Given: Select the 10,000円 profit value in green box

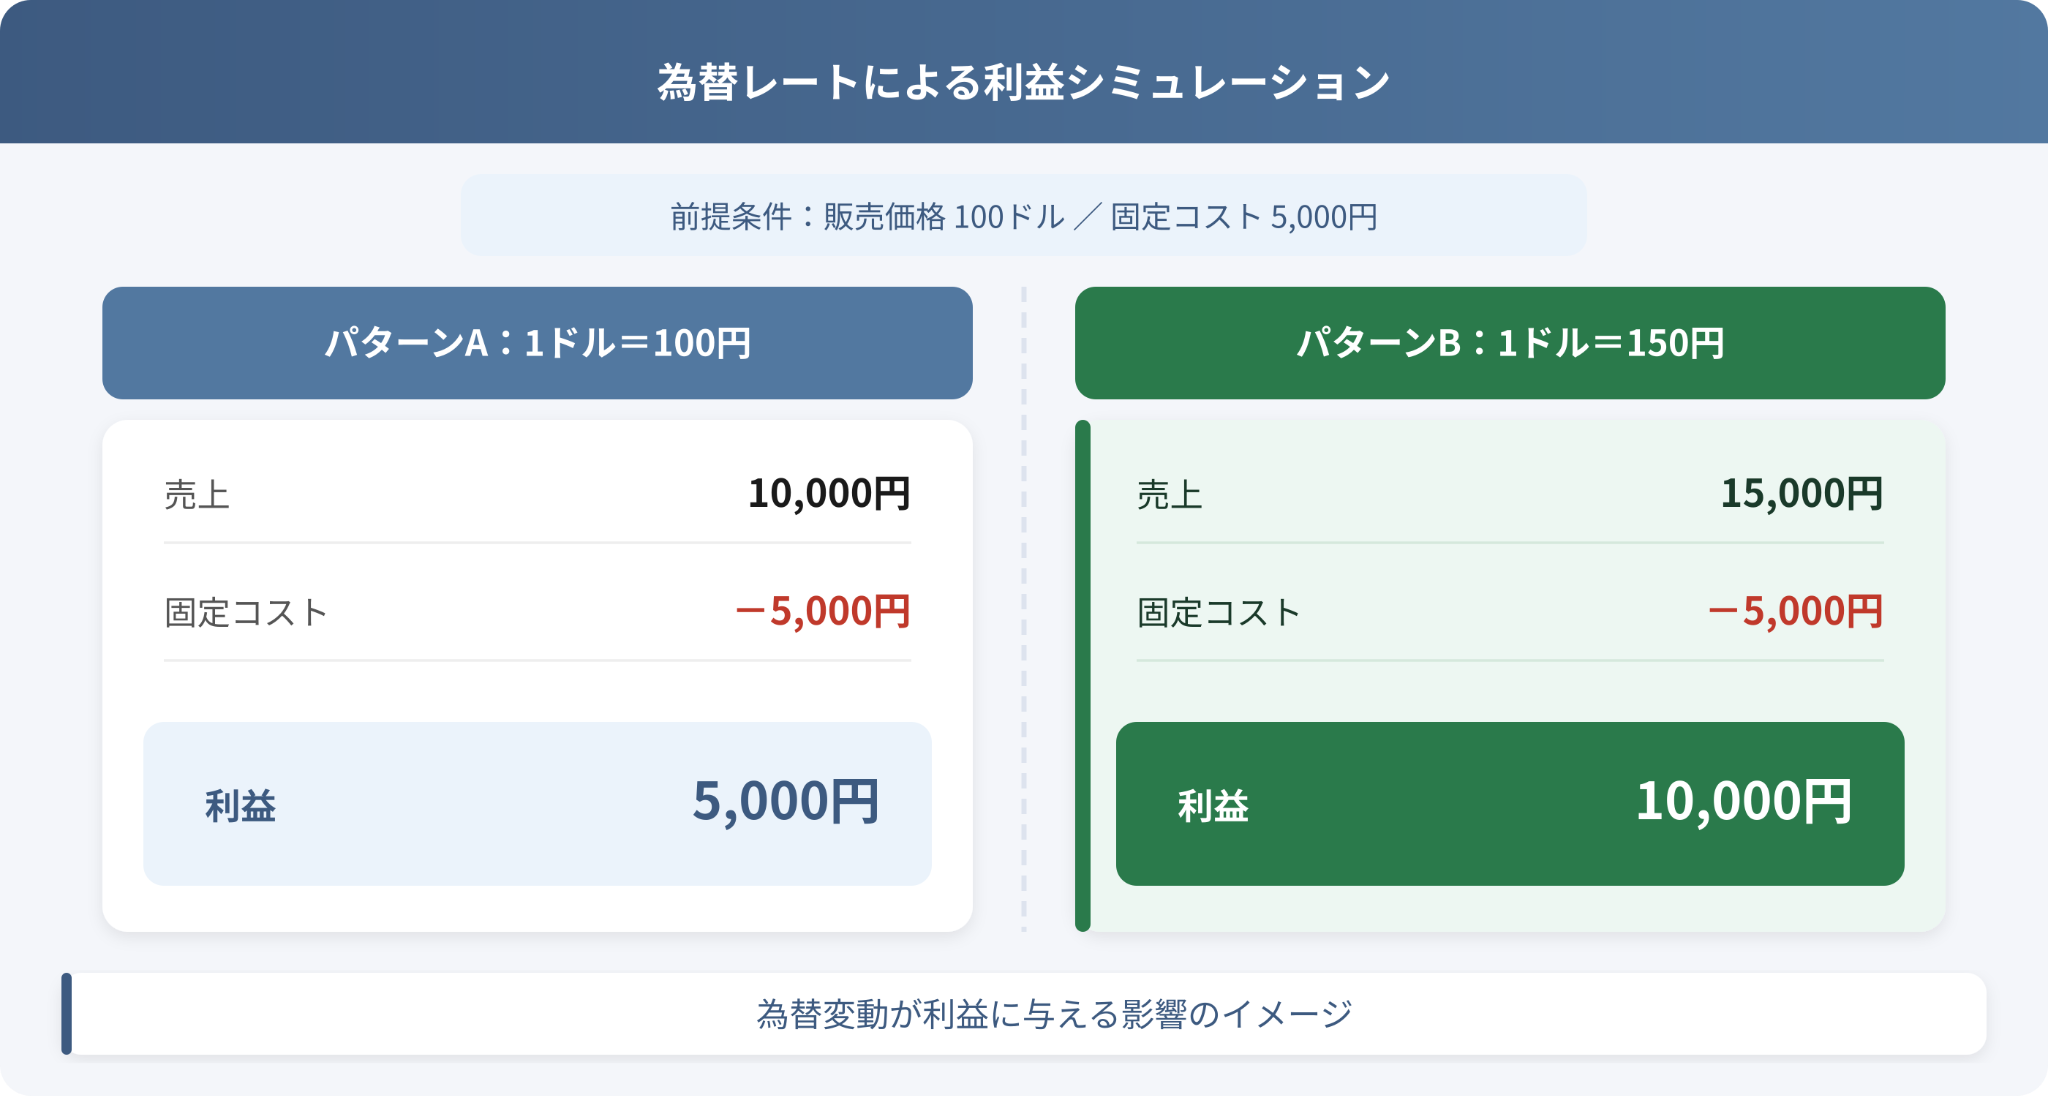Looking at the screenshot, I should point(1744,802).
